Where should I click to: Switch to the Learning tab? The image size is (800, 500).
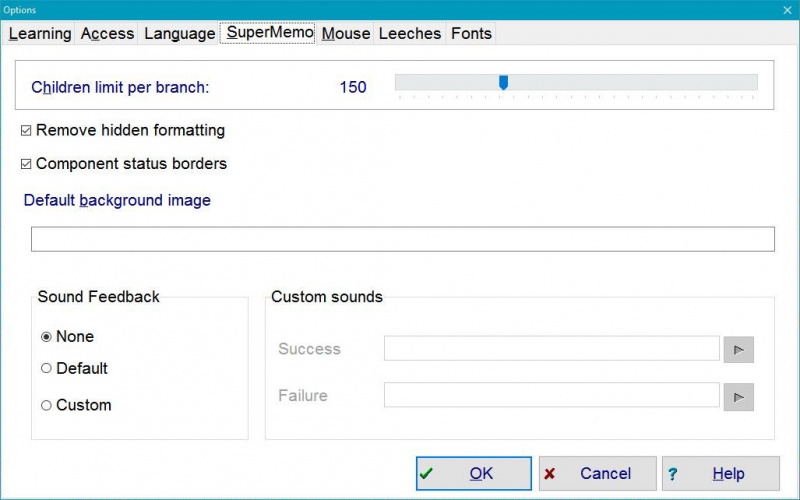point(40,34)
